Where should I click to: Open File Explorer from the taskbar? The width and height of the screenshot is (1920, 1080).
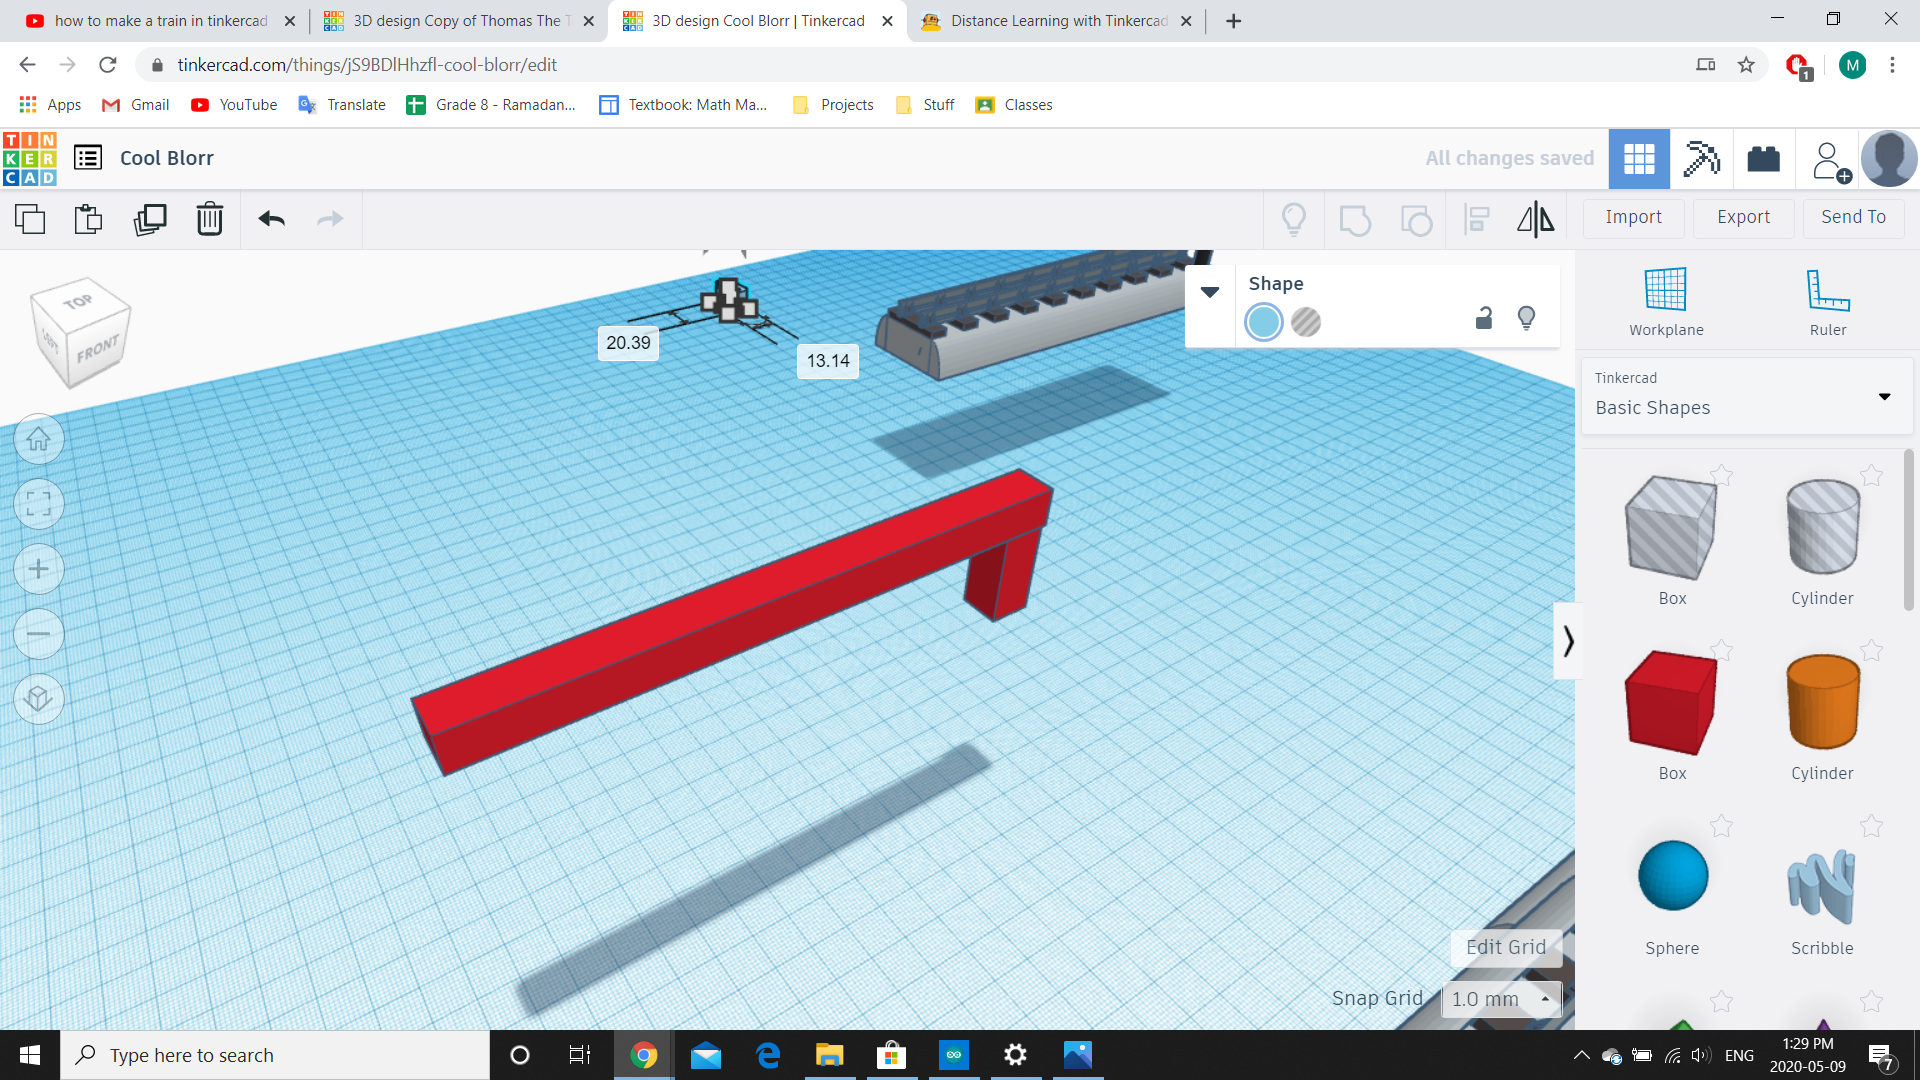pyautogui.click(x=829, y=1055)
